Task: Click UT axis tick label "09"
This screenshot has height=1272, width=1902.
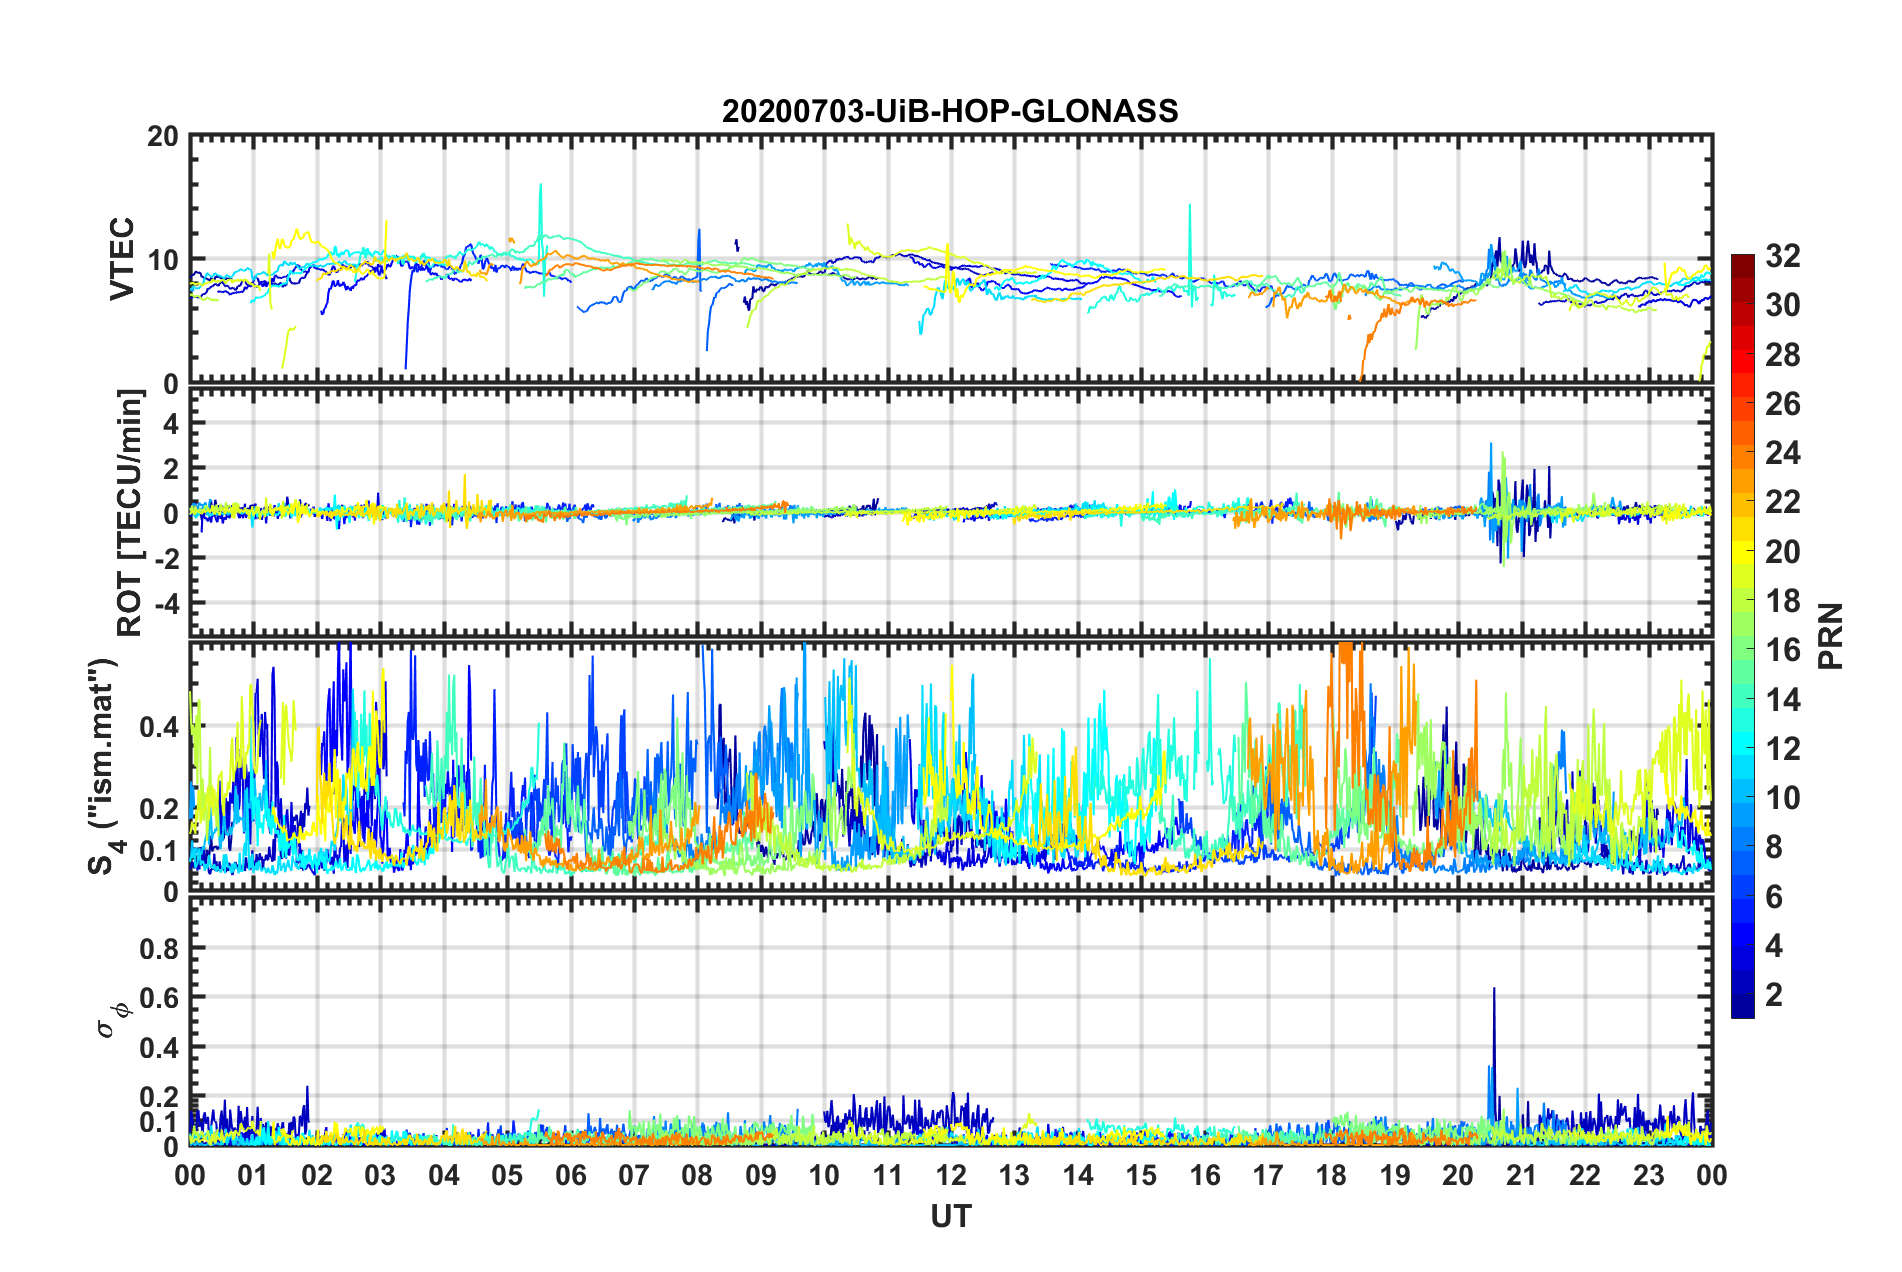Action: tap(761, 1175)
